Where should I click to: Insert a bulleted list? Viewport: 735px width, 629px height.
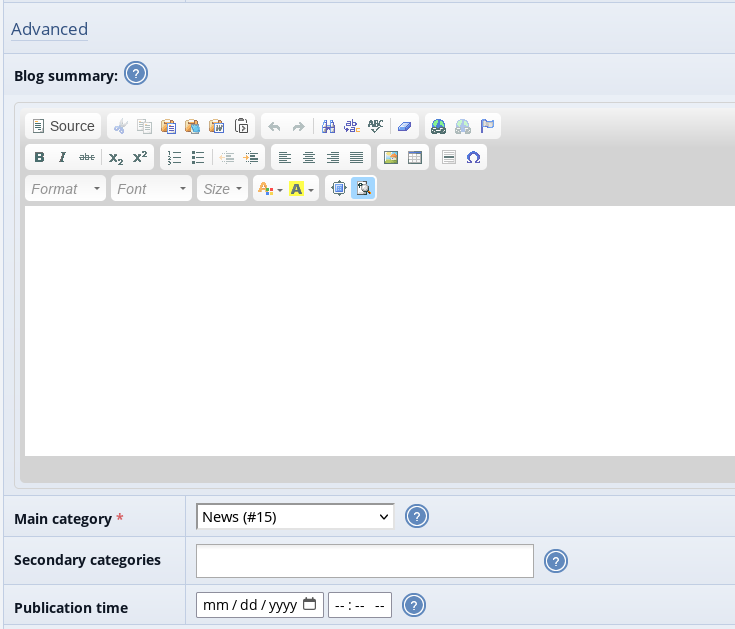198,157
